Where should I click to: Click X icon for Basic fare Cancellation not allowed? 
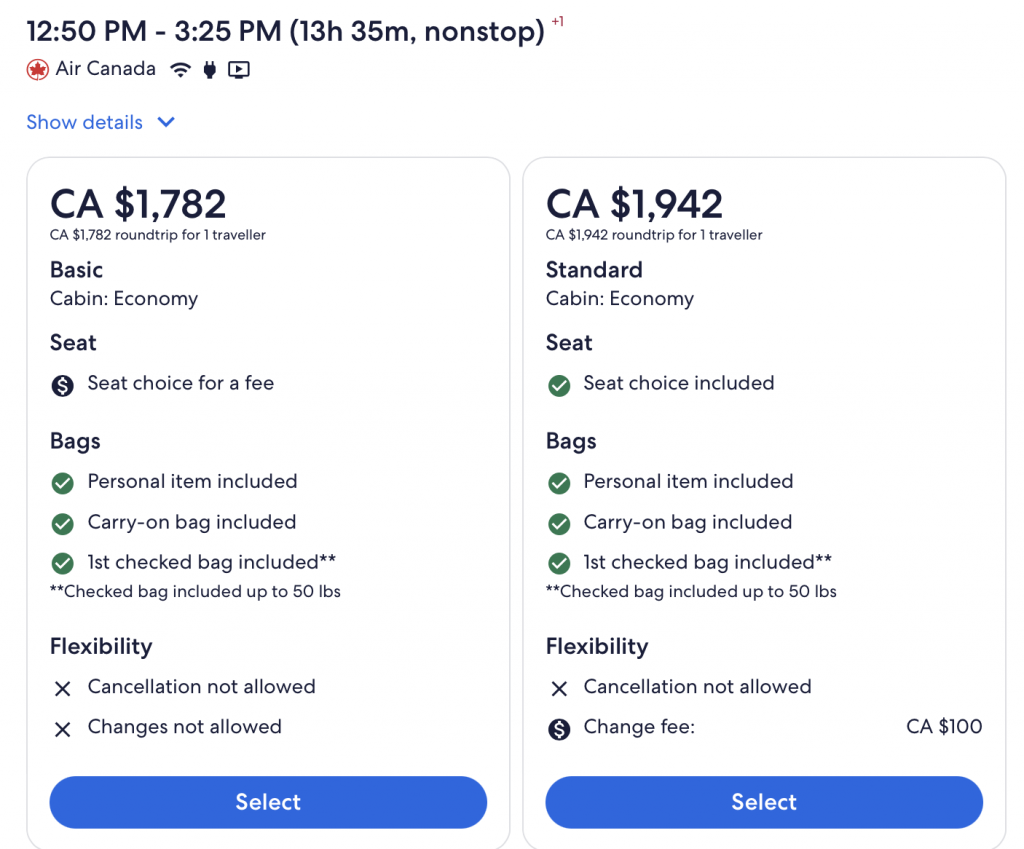(63, 688)
